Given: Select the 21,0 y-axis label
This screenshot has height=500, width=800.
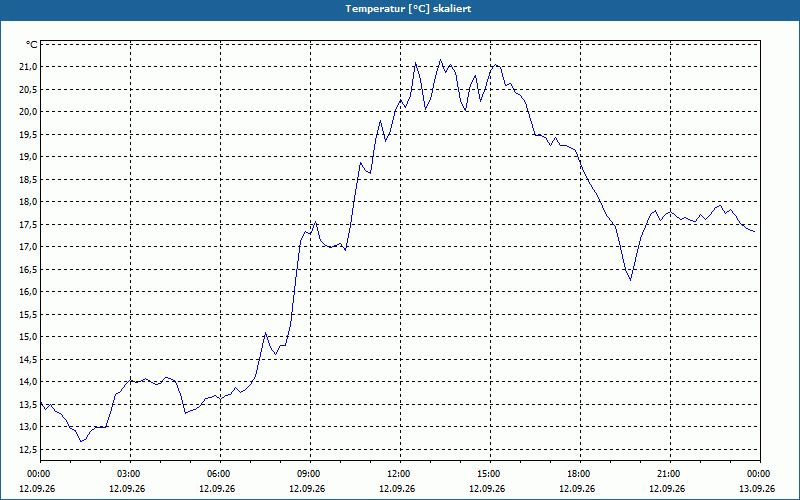Looking at the screenshot, I should [x=28, y=67].
